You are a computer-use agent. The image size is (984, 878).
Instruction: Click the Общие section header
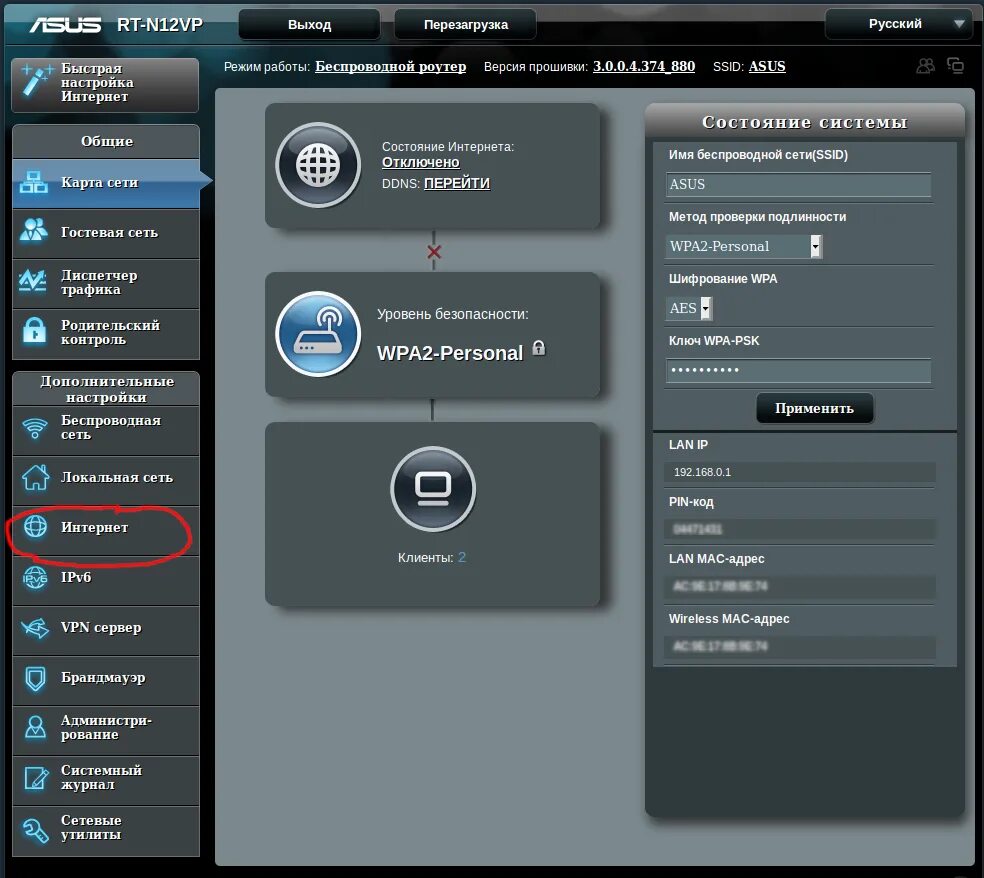point(106,141)
